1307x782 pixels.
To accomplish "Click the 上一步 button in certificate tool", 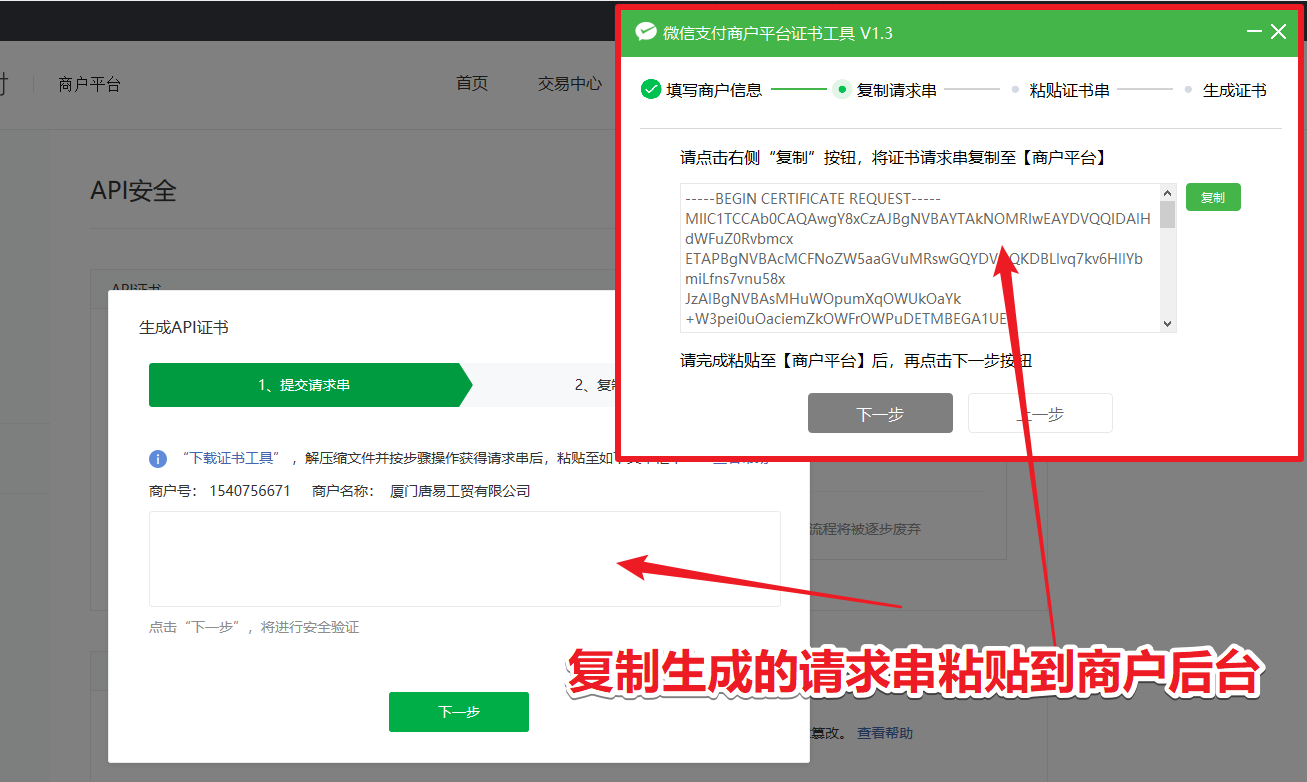I will (x=1040, y=413).
